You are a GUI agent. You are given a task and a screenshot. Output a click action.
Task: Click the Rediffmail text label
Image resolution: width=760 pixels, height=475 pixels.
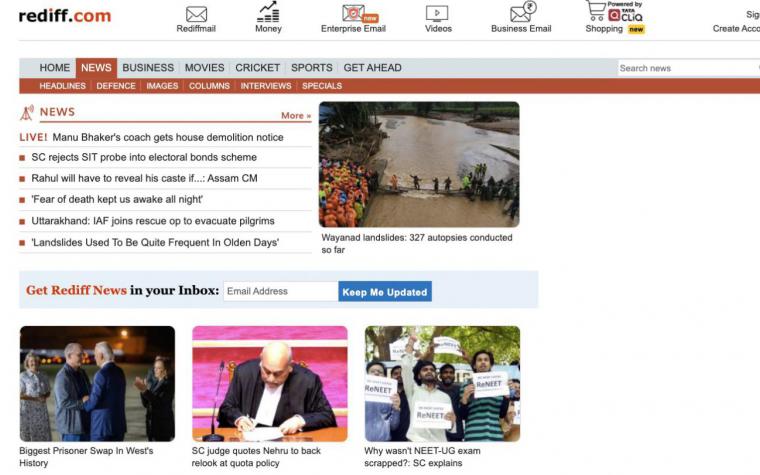(196, 29)
